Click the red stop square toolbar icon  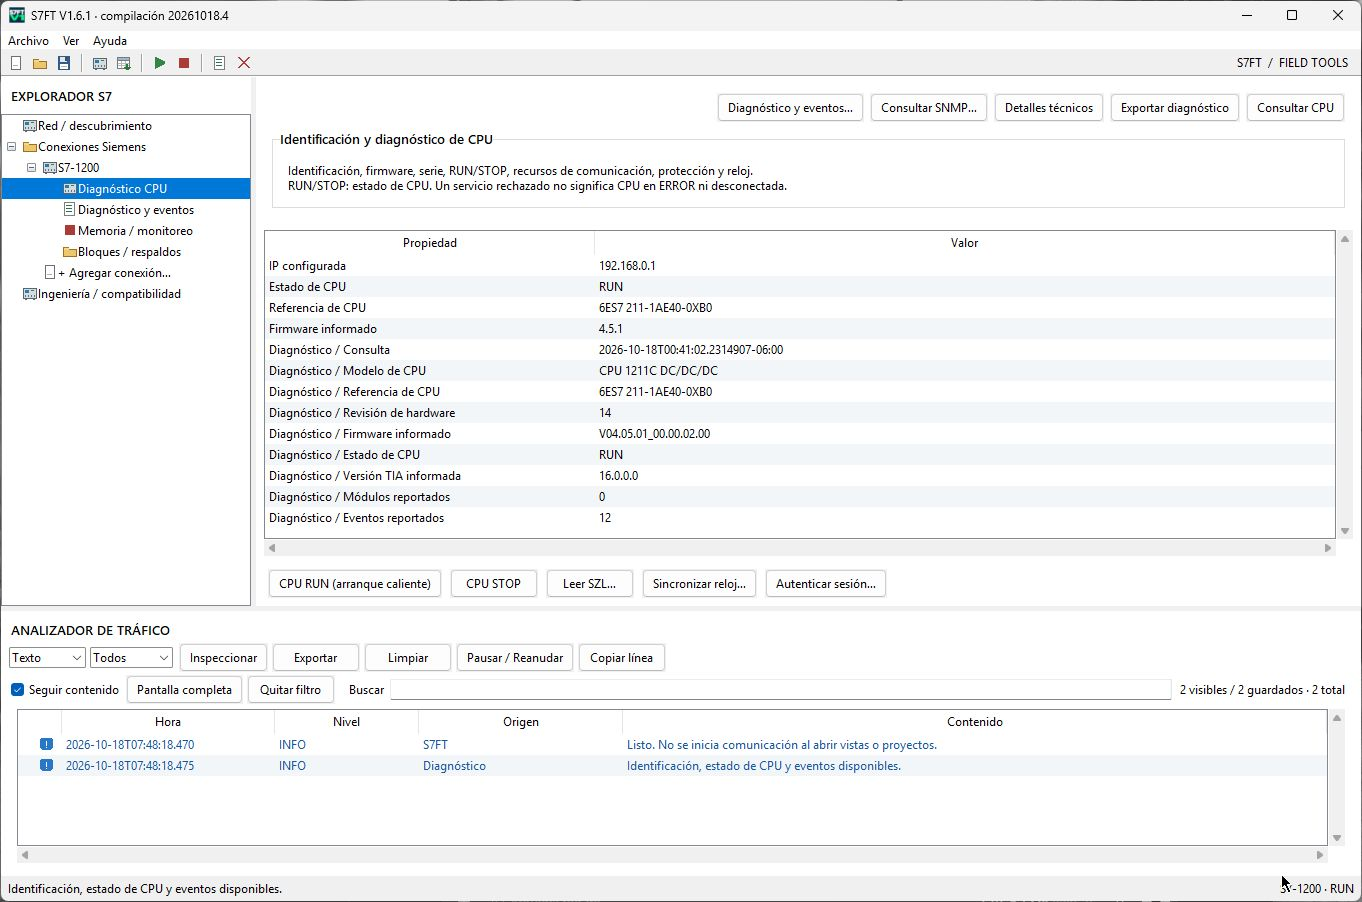pyautogui.click(x=184, y=63)
